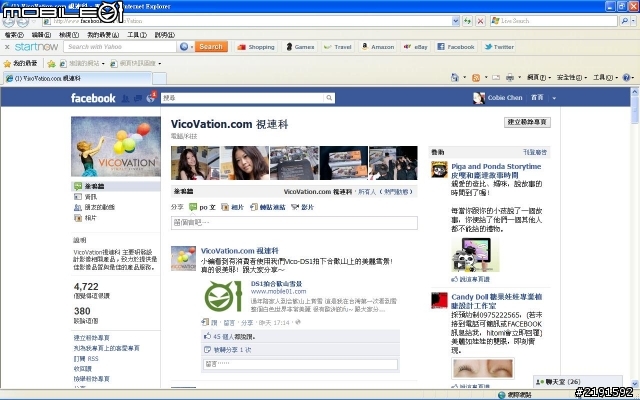Click the IE refresh button
The image size is (640, 400).
pyautogui.click(x=467, y=21)
